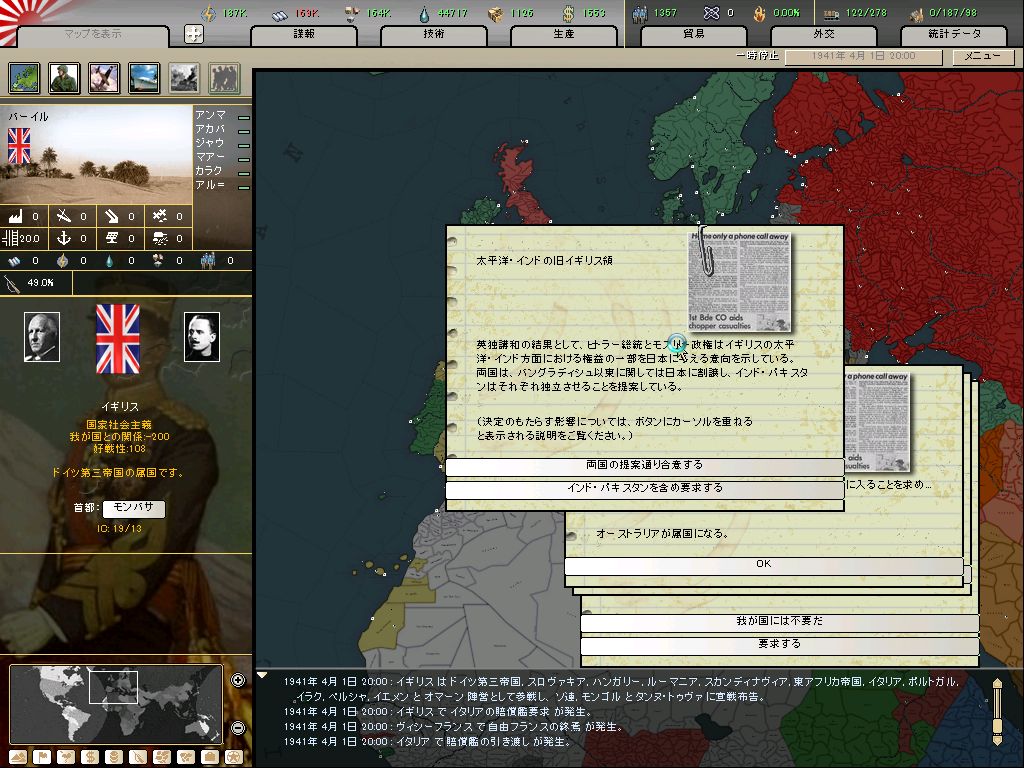1024x768 pixels.
Task: Collapse the message log triangle arrow
Action: (x=262, y=675)
